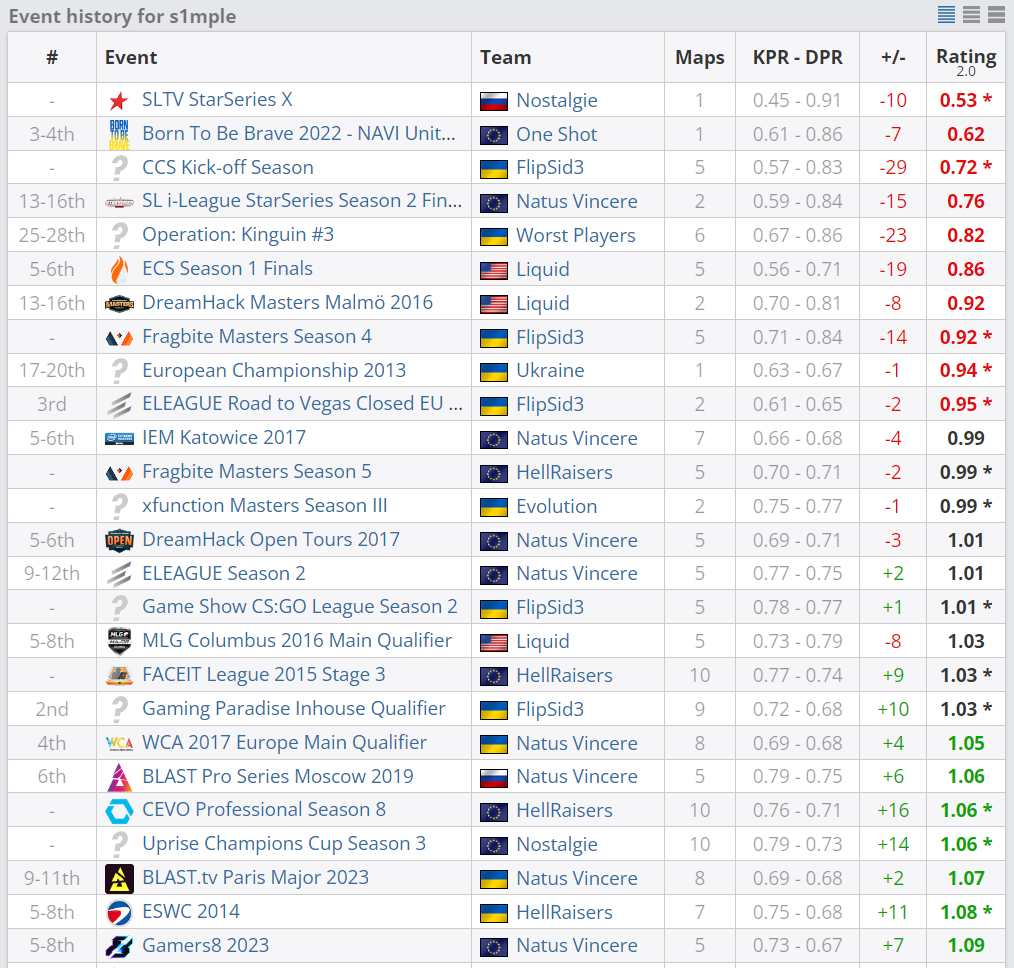Click the Fragbite Masters Season 4 logo

click(x=119, y=337)
